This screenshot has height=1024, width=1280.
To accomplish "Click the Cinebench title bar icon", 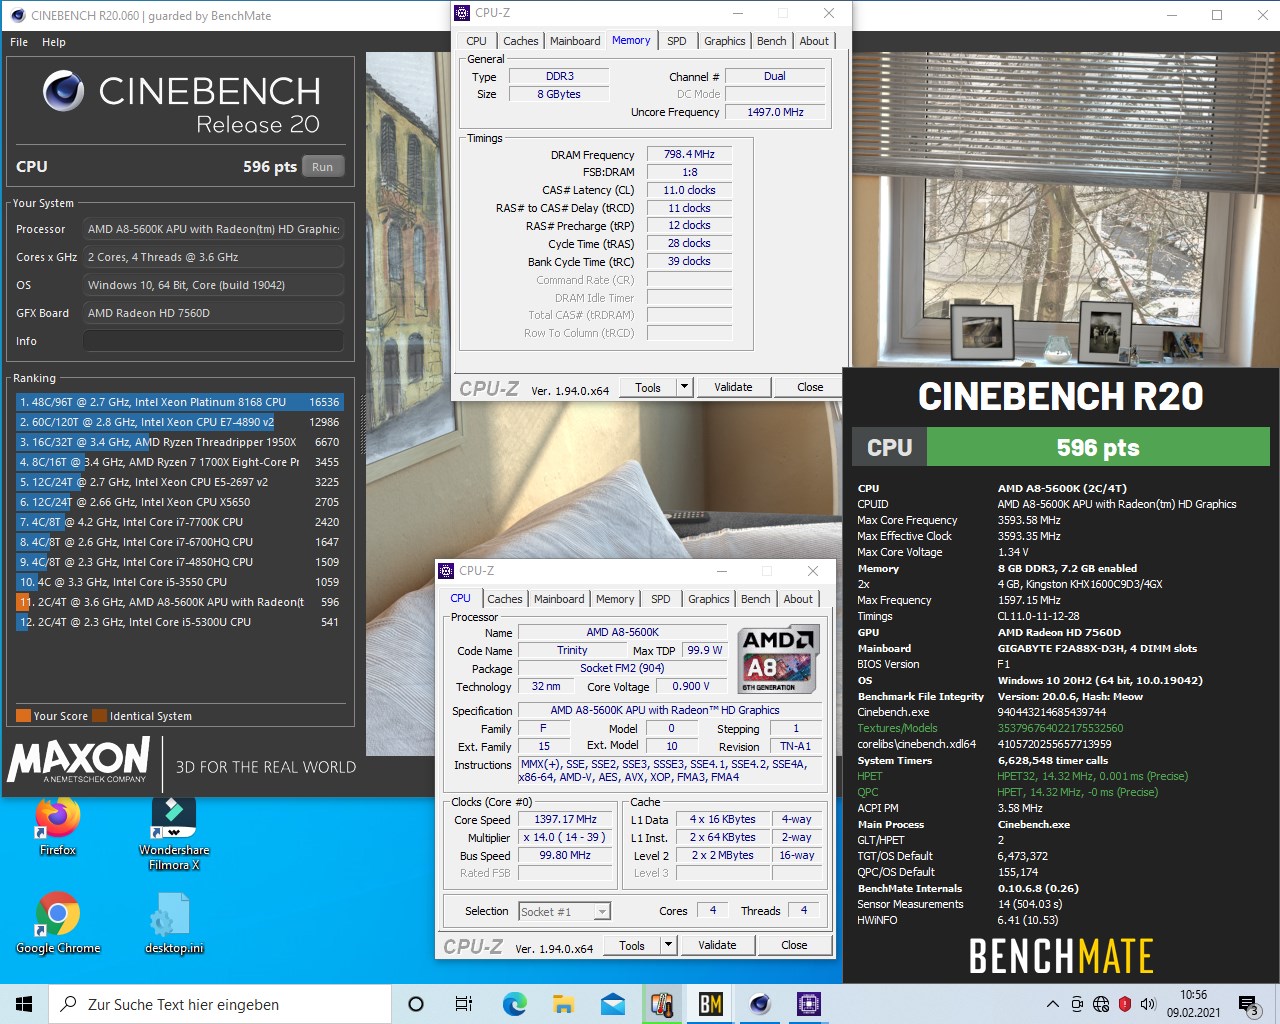I will pos(17,15).
